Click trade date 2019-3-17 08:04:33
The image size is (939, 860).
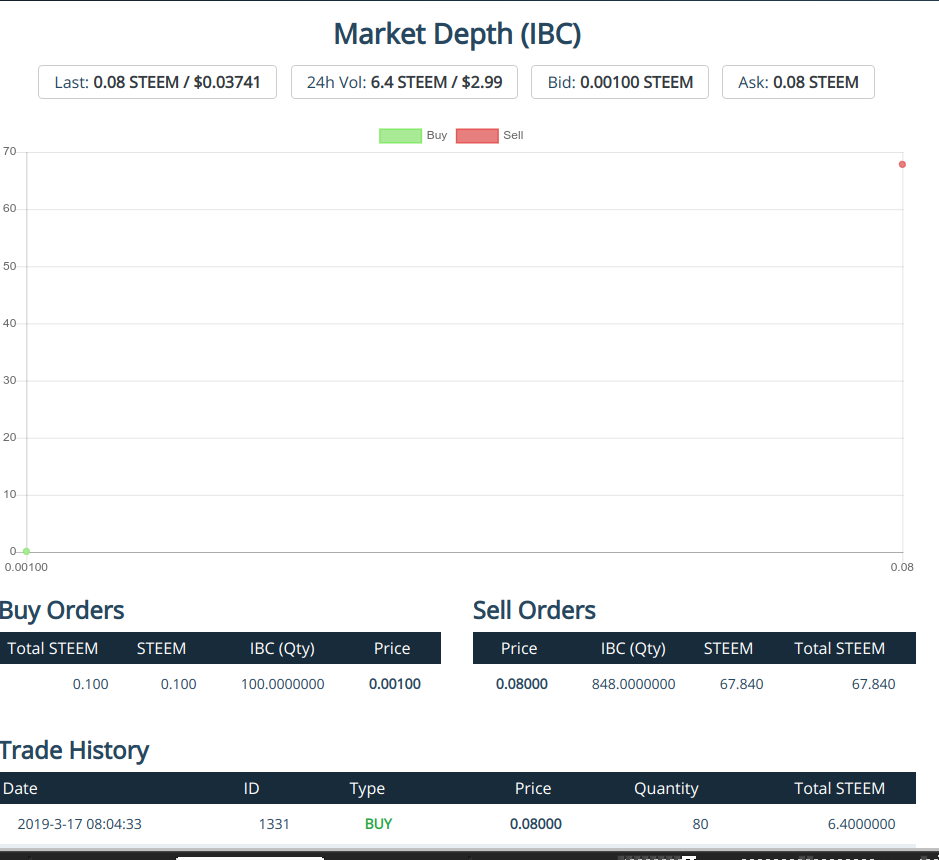(80, 824)
